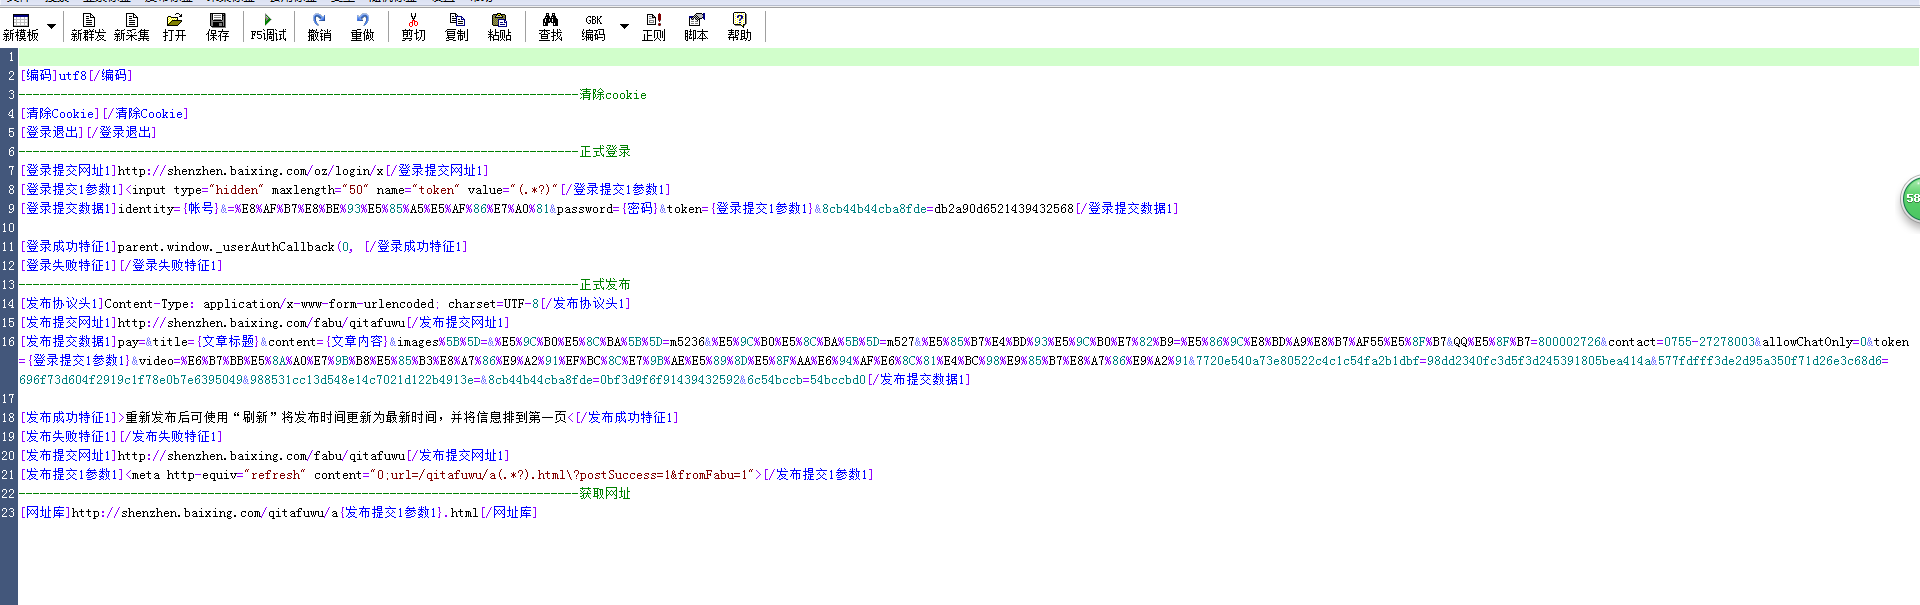The height and width of the screenshot is (605, 1920).
Task: Open the 正则 regex tool
Action: pyautogui.click(x=653, y=26)
